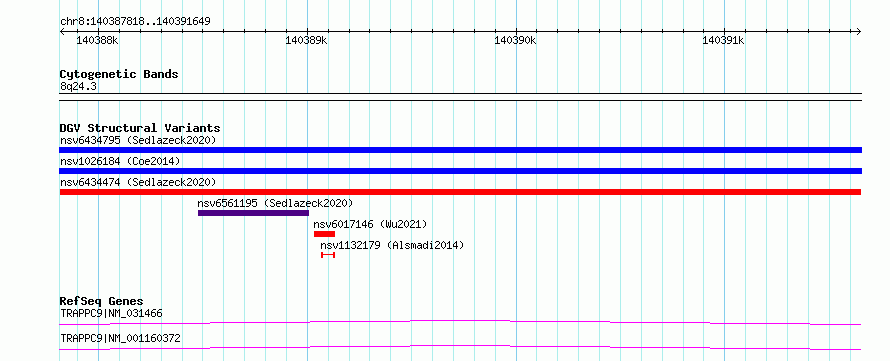Select the magenta line of TRAPPC9|NM_001160372
This screenshot has height=361, width=890.
click(460, 347)
